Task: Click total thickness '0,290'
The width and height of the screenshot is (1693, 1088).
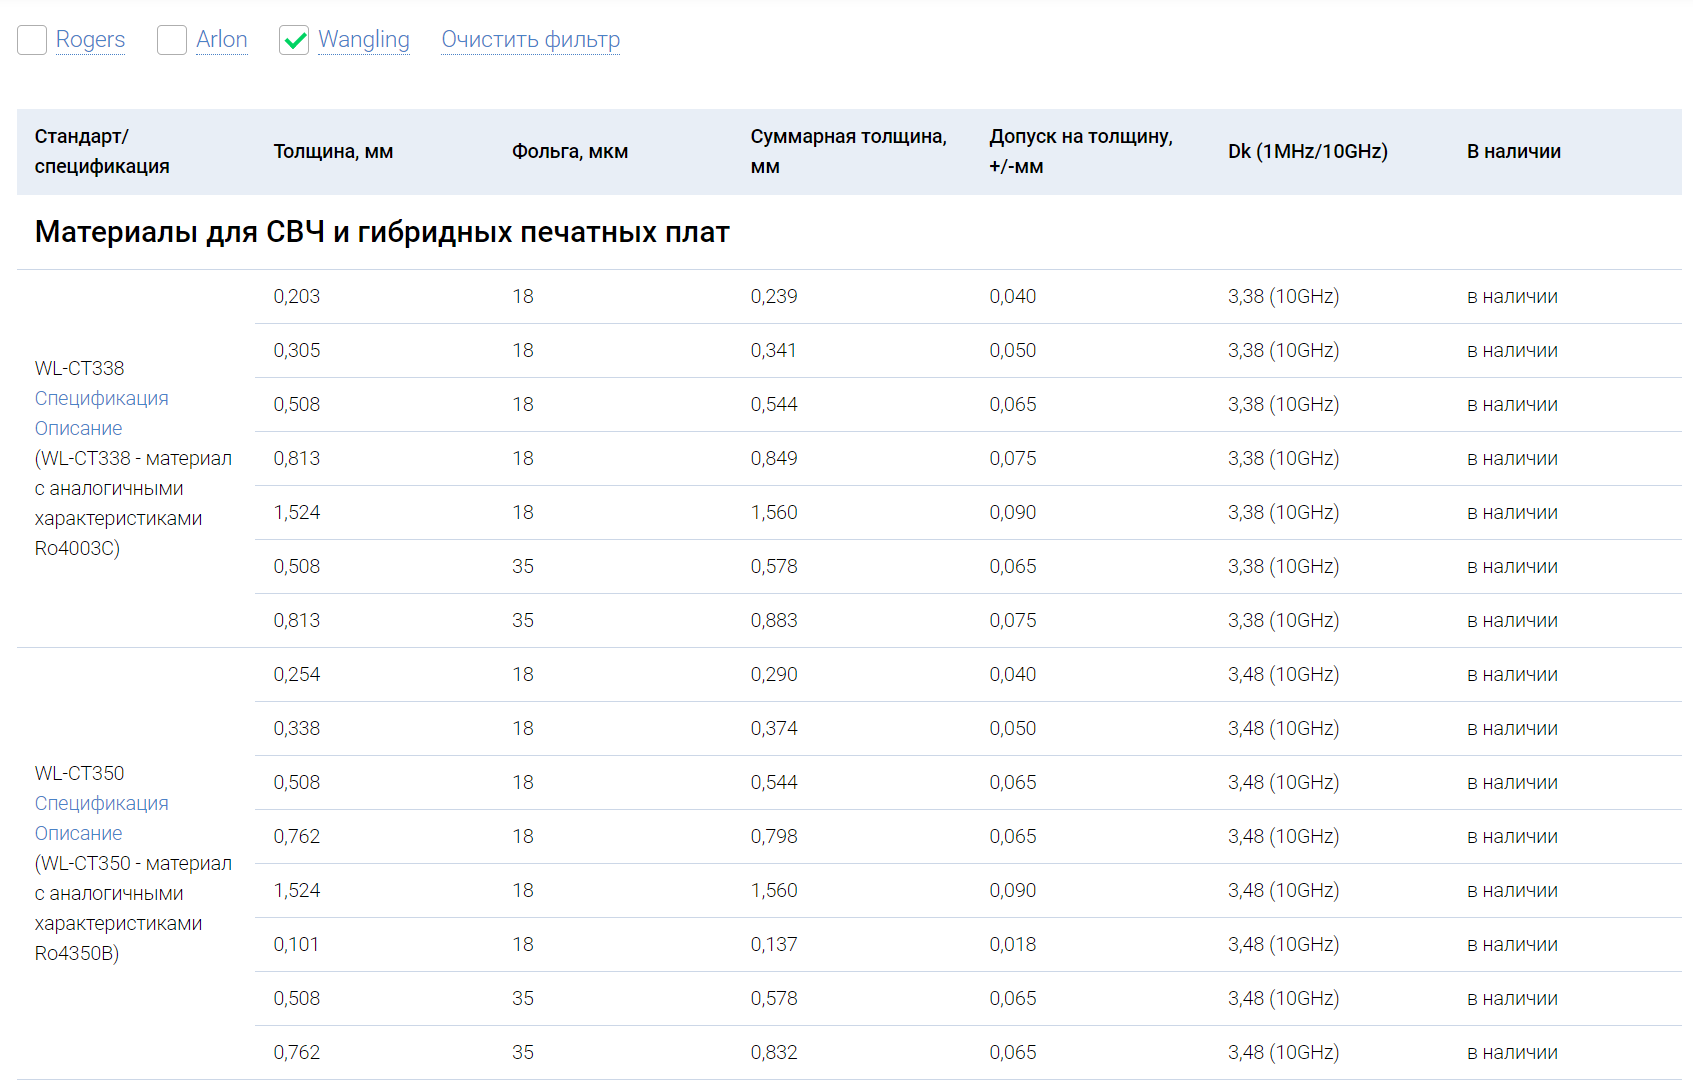Action: click(774, 674)
